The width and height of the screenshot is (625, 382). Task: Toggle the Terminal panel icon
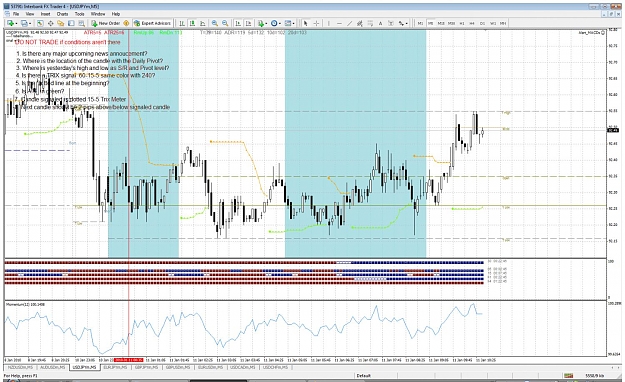tap(71, 23)
